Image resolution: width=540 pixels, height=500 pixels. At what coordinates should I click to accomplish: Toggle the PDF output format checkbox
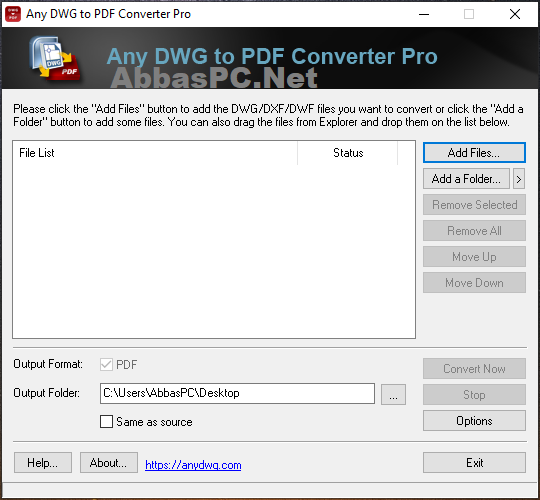point(106,364)
